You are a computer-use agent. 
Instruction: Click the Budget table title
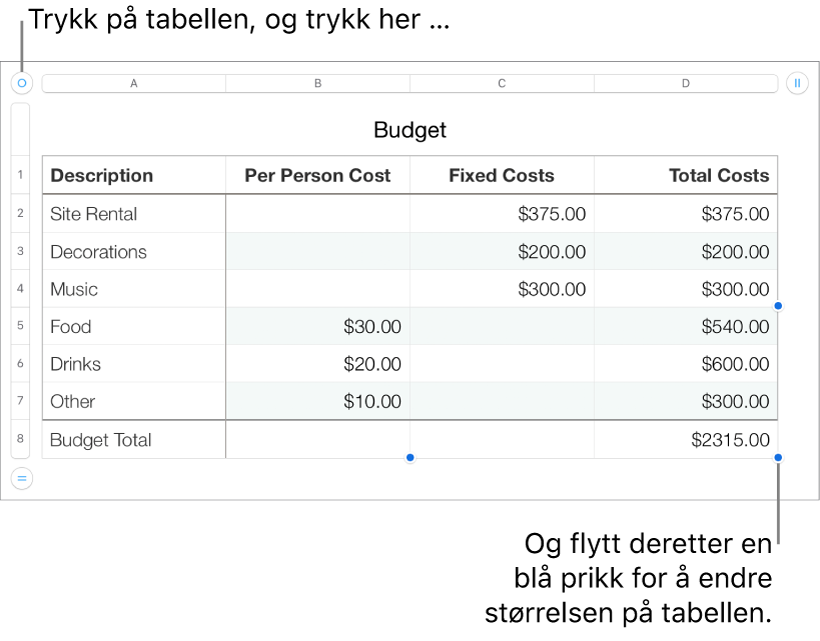[410, 130]
